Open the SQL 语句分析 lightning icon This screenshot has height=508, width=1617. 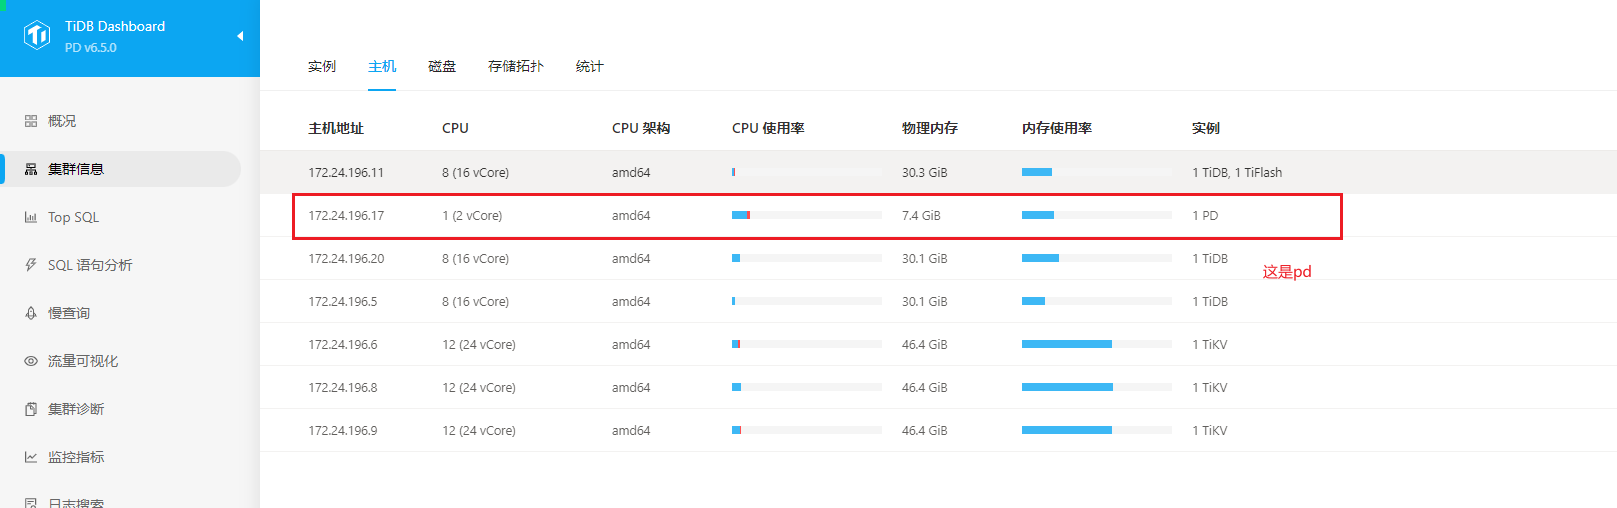tap(31, 265)
